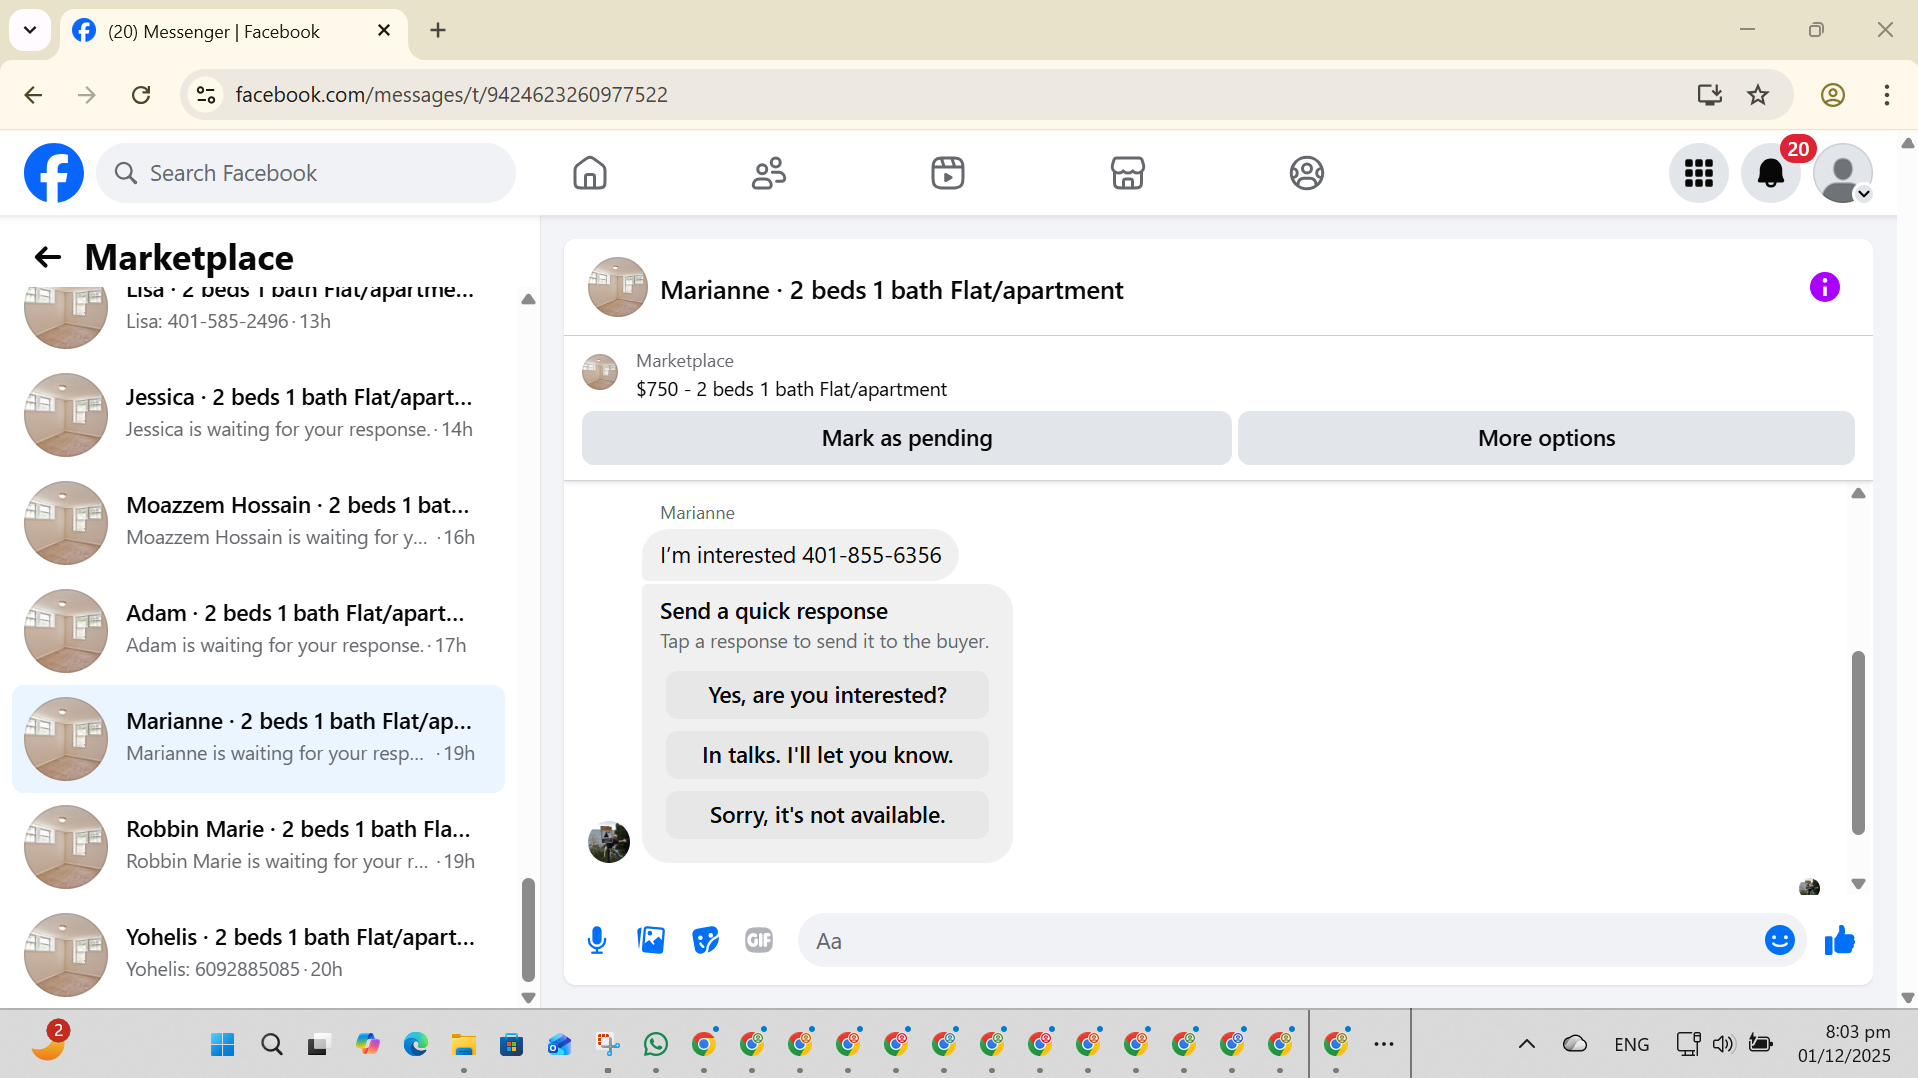Viewport: 1918px width, 1078px height.
Task: Select Marianne's conversation in the list
Action: click(x=258, y=738)
